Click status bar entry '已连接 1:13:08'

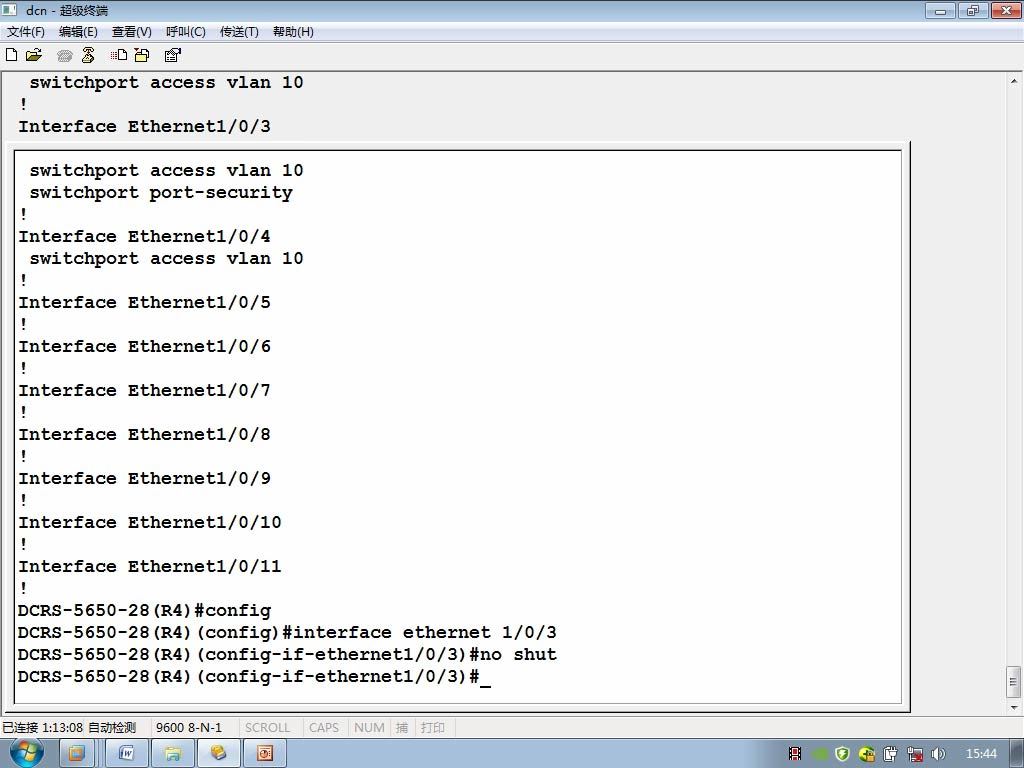click(42, 728)
